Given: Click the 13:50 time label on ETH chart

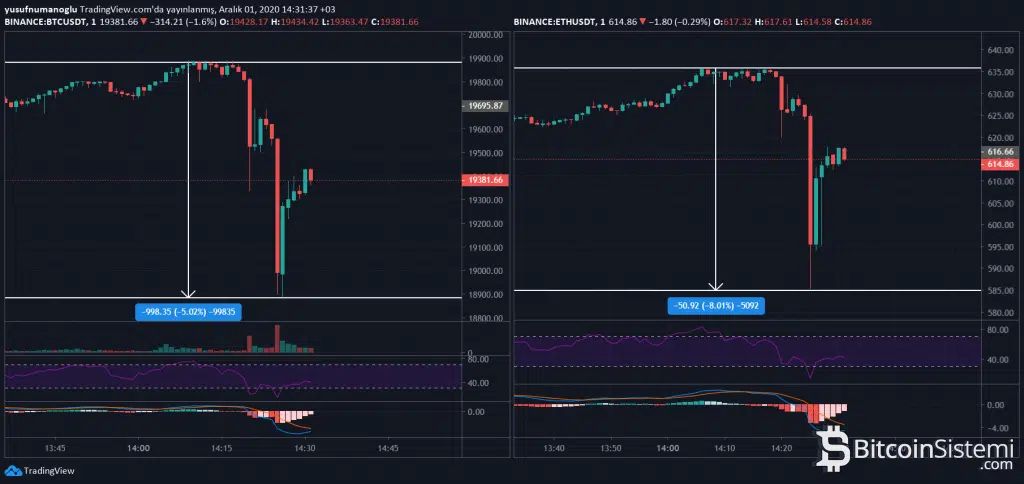Looking at the screenshot, I should (611, 448).
